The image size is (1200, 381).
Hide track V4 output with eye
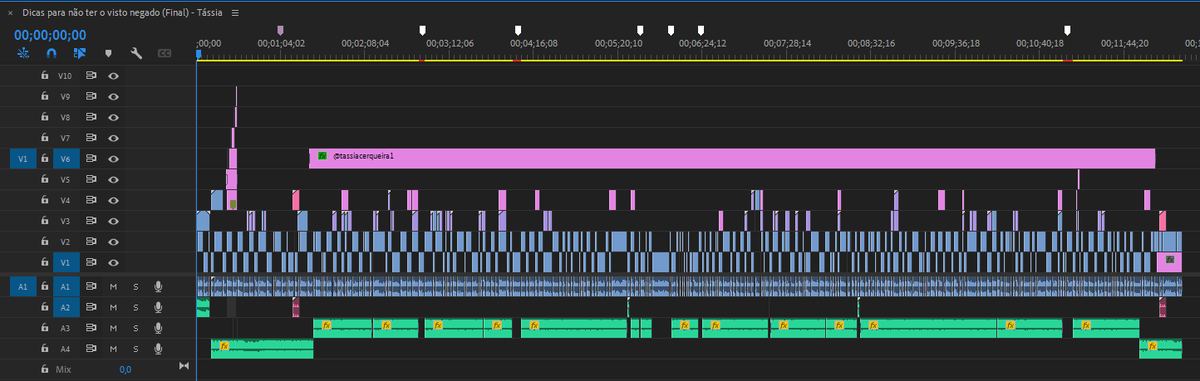[x=114, y=200]
